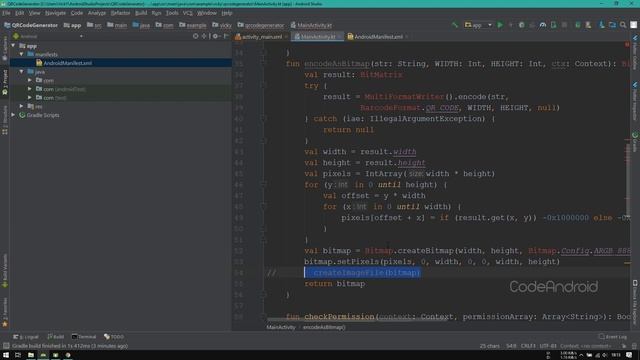Open the Navigate menu

coord(55,13)
